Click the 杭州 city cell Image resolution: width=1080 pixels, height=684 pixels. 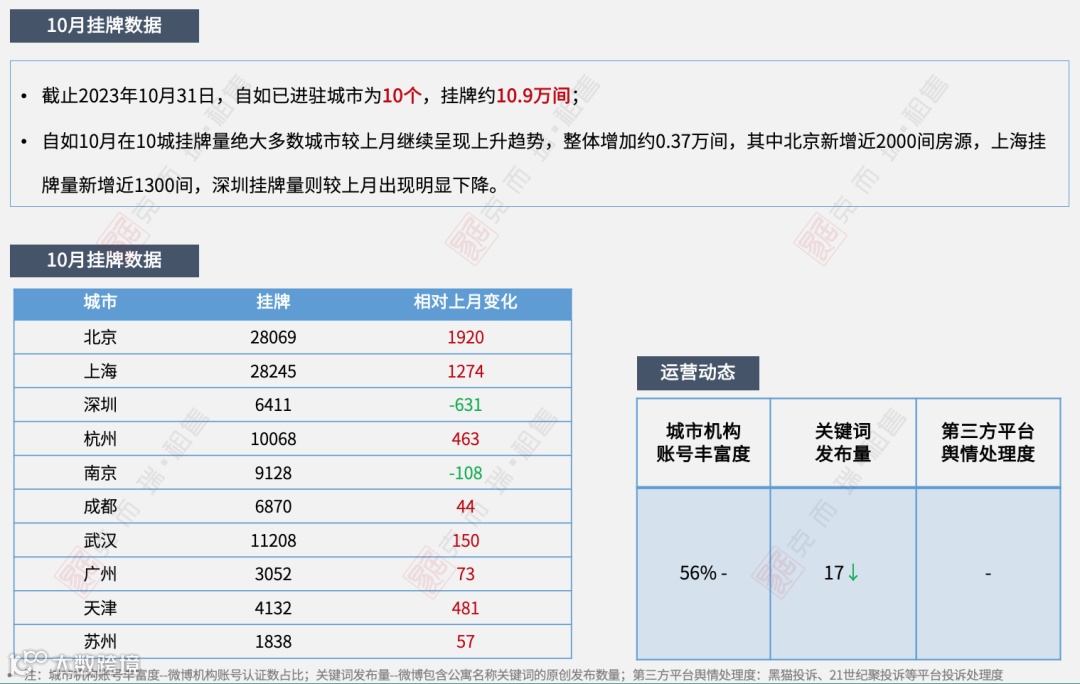pyautogui.click(x=101, y=439)
